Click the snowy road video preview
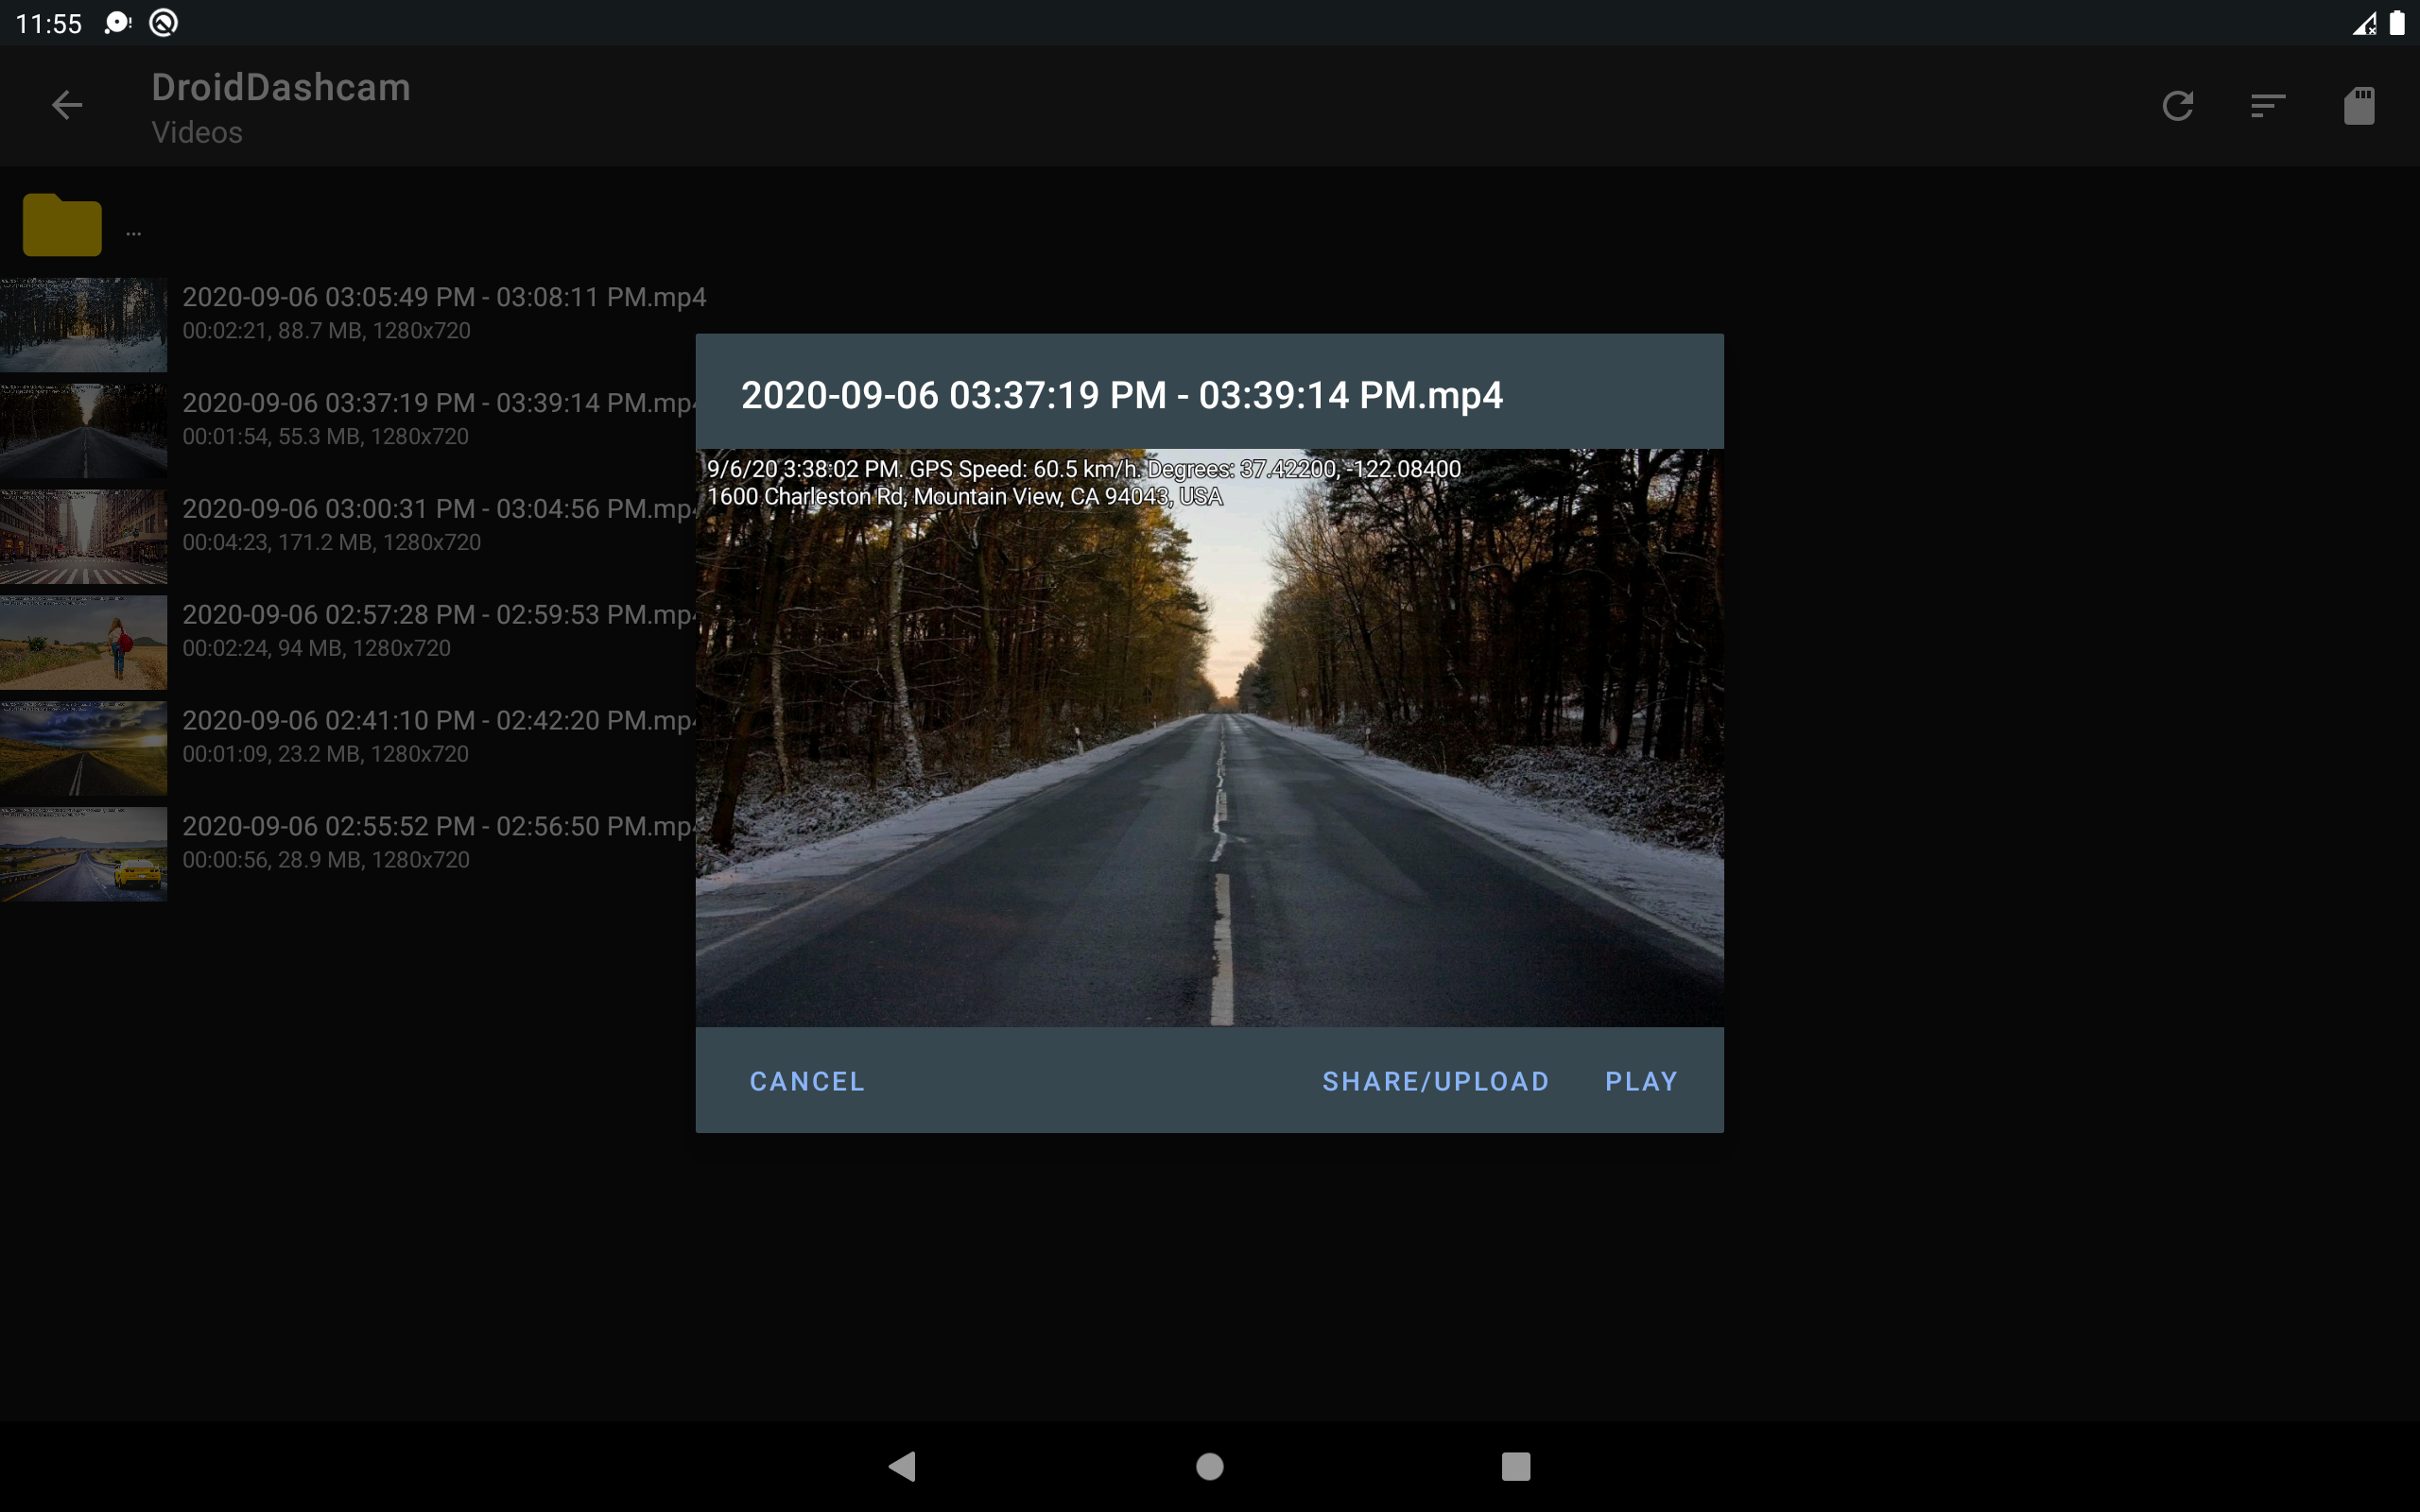2420x1512 pixels. (1209, 738)
